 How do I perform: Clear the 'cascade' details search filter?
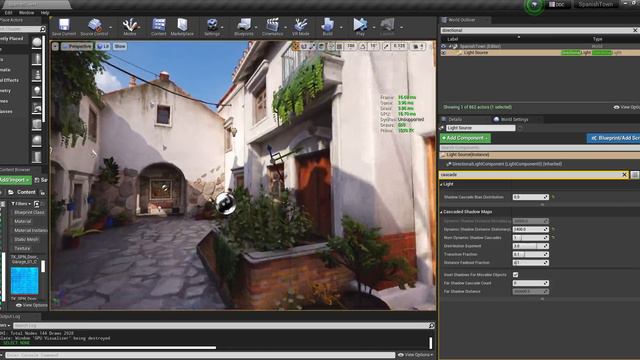pos(624,175)
